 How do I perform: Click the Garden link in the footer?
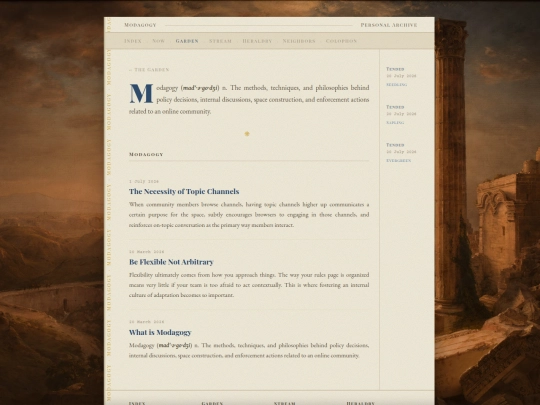coord(212,403)
